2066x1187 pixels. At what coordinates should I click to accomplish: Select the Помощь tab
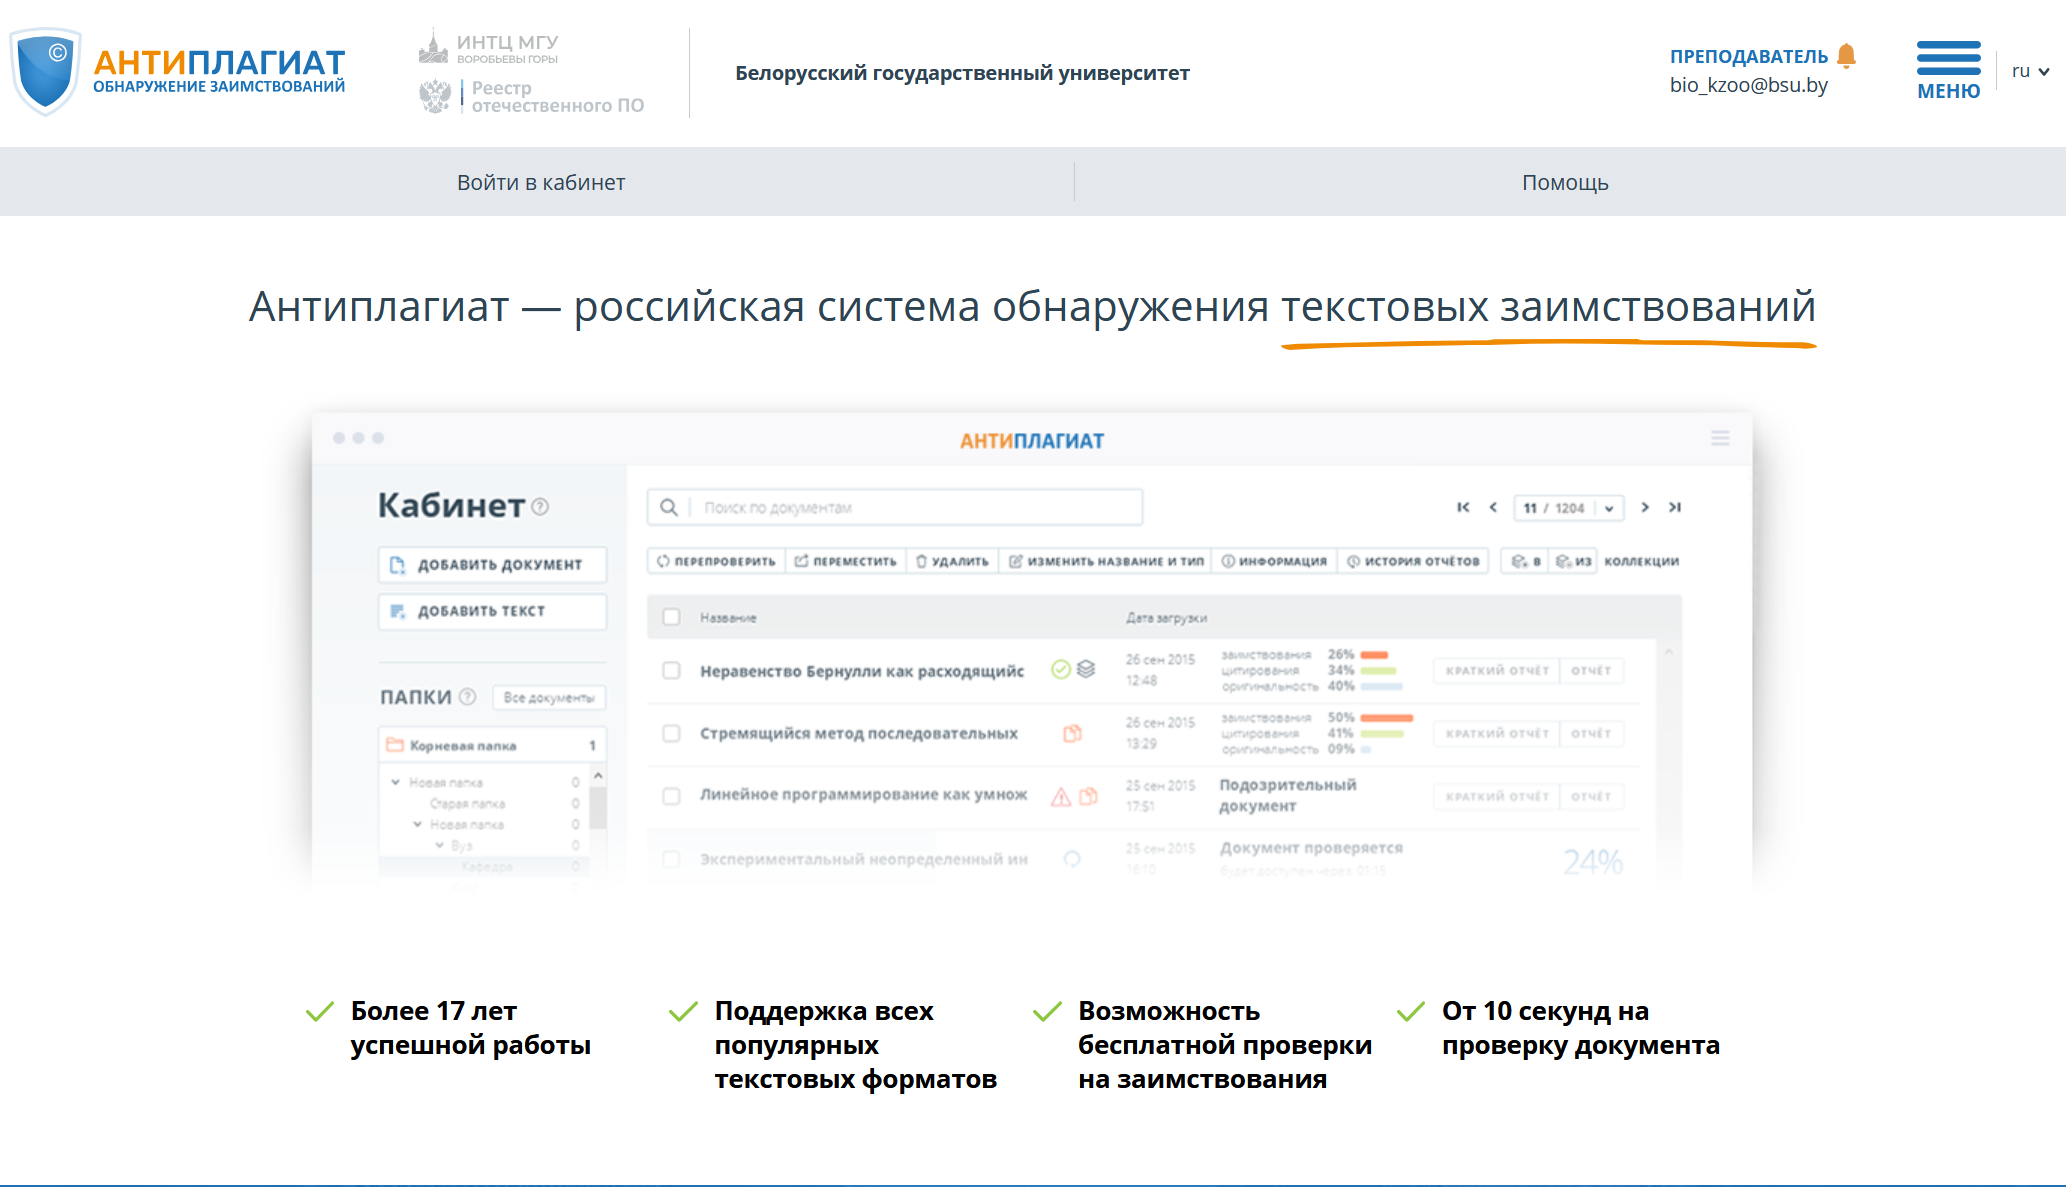tap(1565, 182)
